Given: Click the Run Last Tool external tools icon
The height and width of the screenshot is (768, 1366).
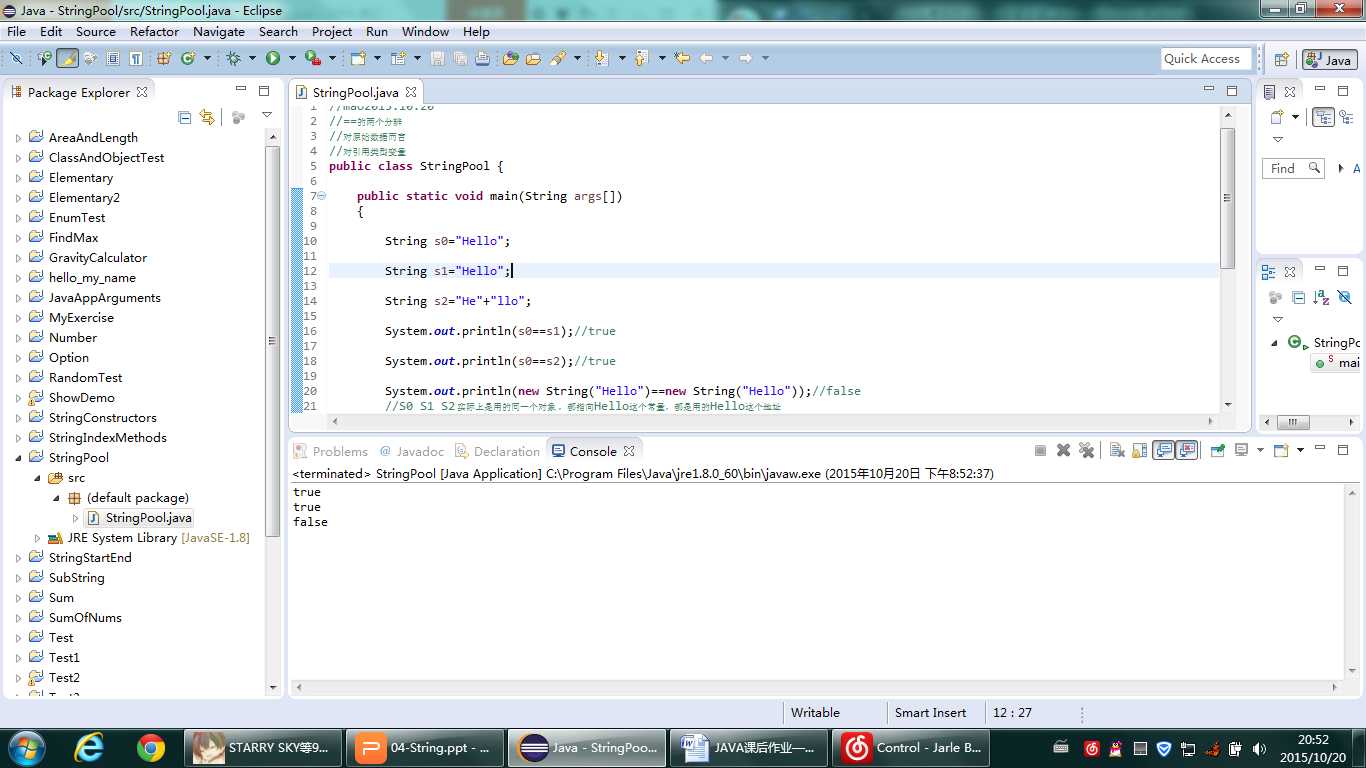Looking at the screenshot, I should click(x=313, y=58).
